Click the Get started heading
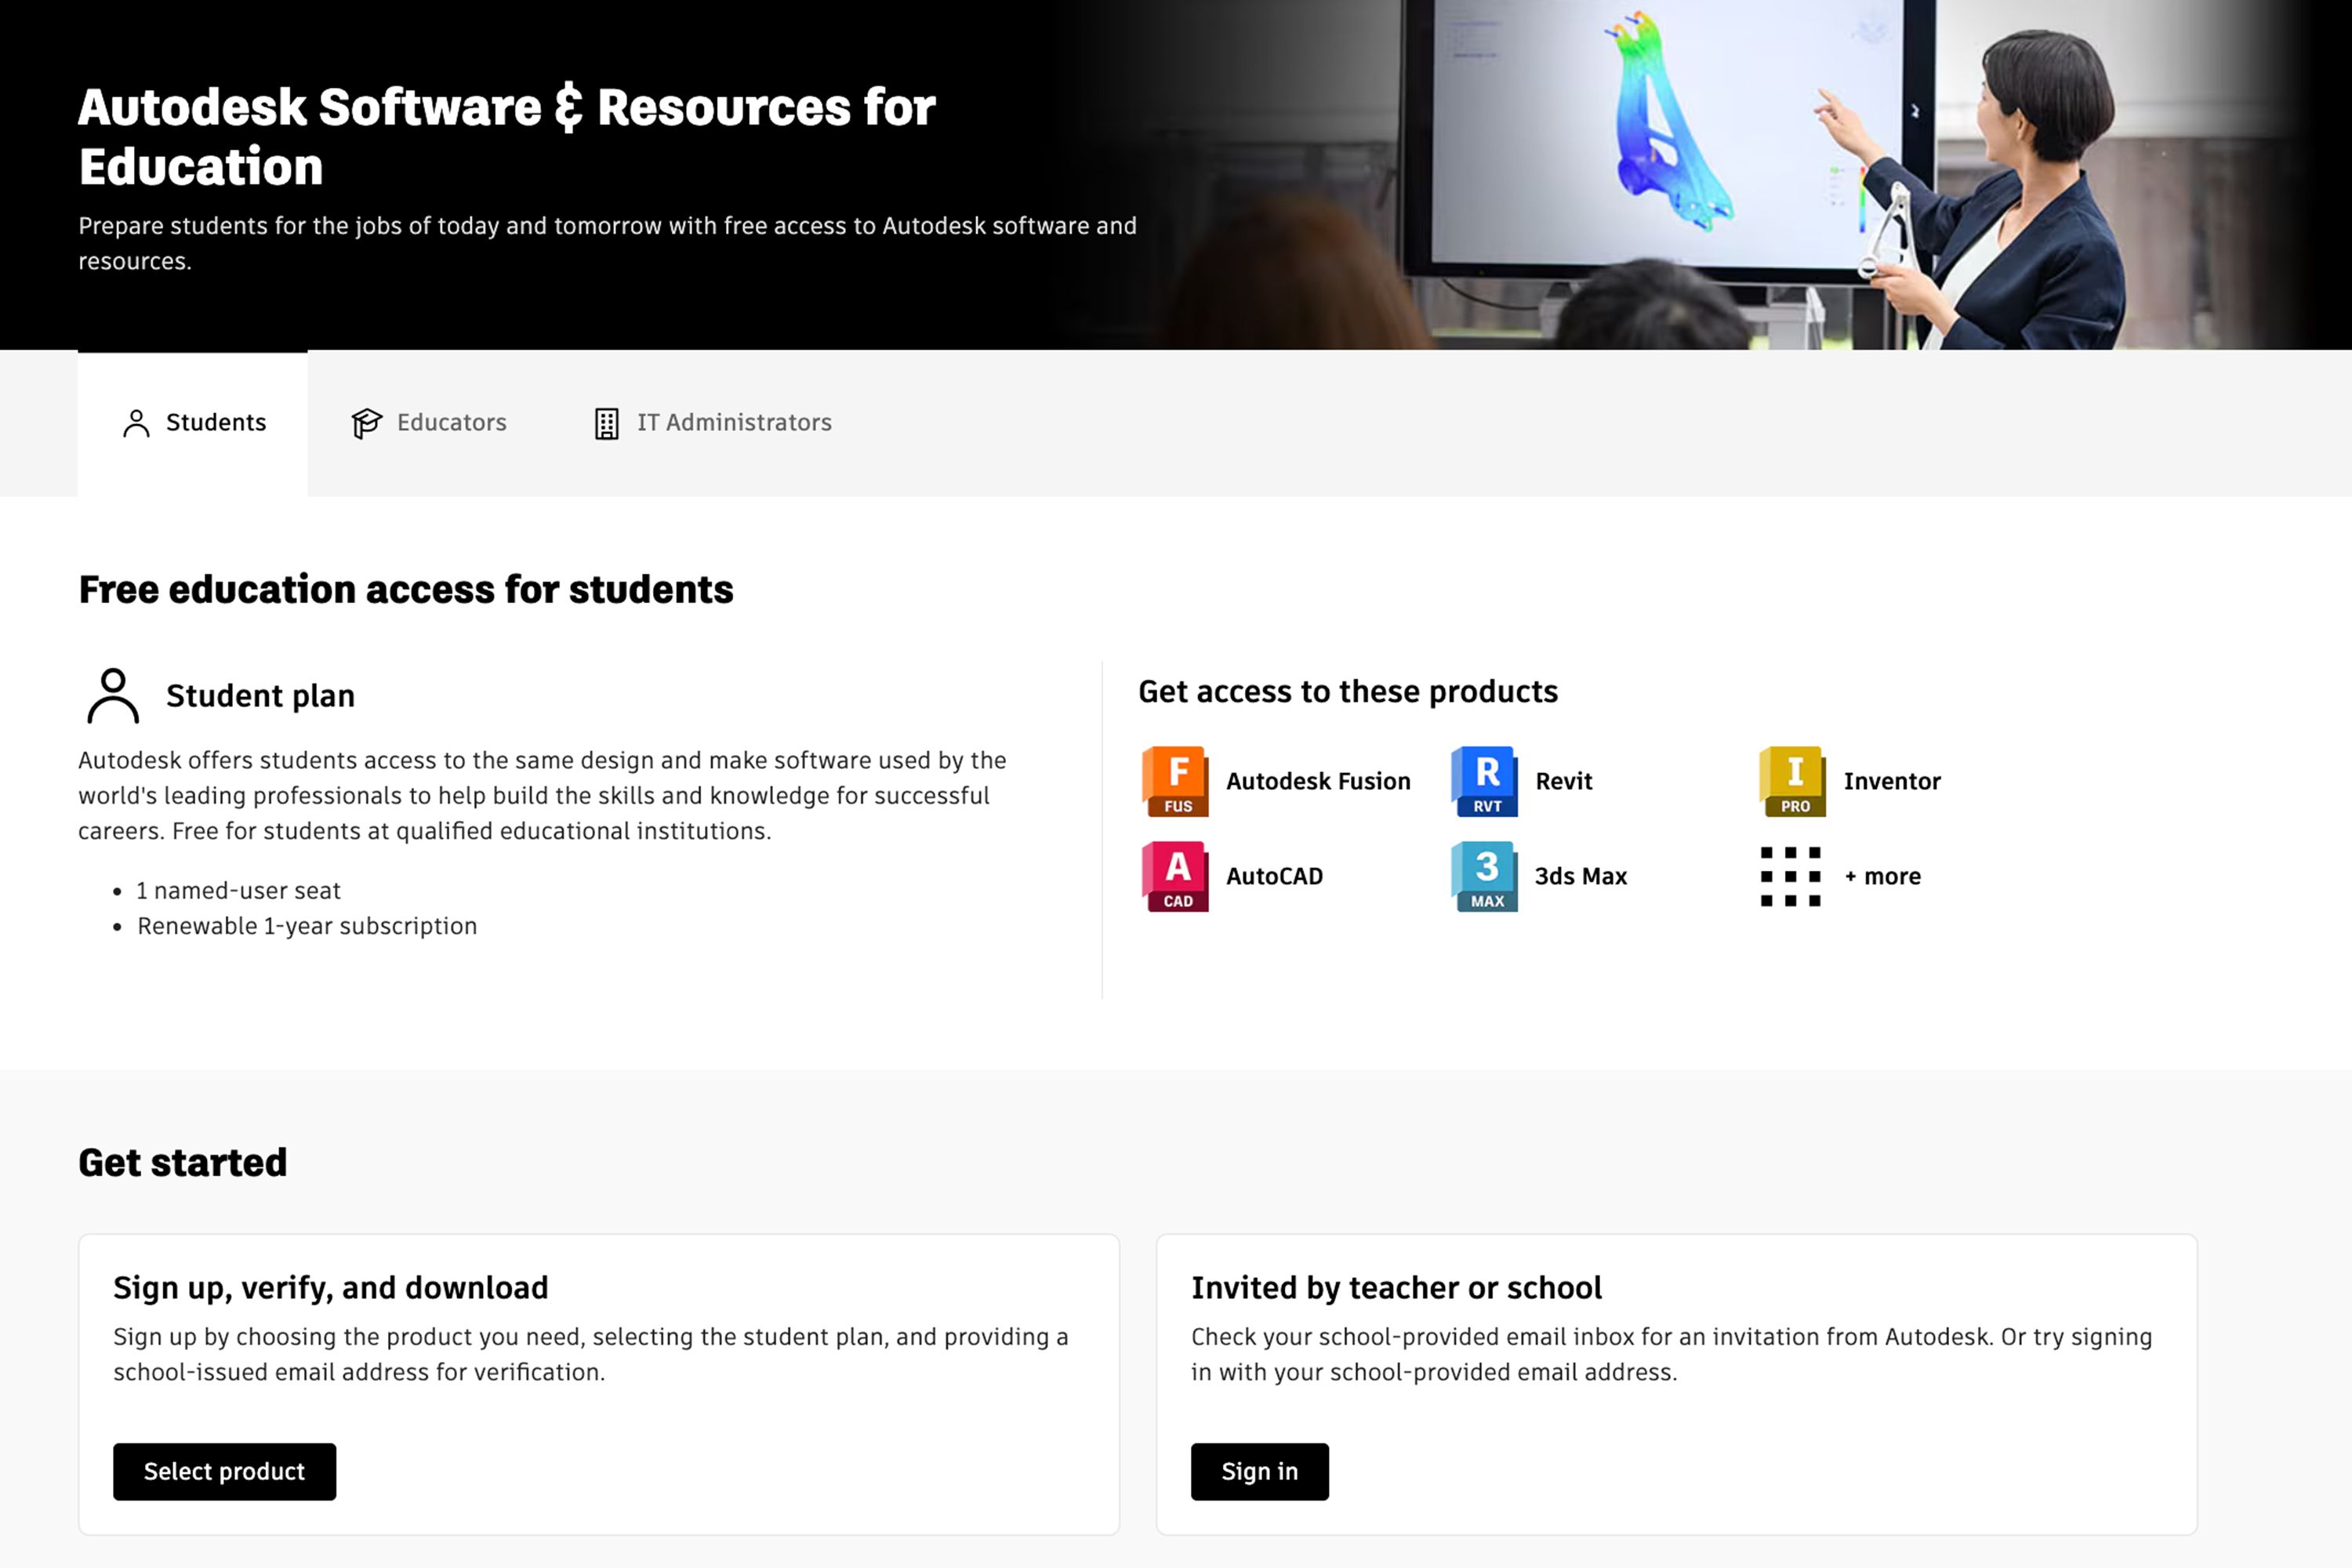Viewport: 2352px width, 1568px height. 183,1162
